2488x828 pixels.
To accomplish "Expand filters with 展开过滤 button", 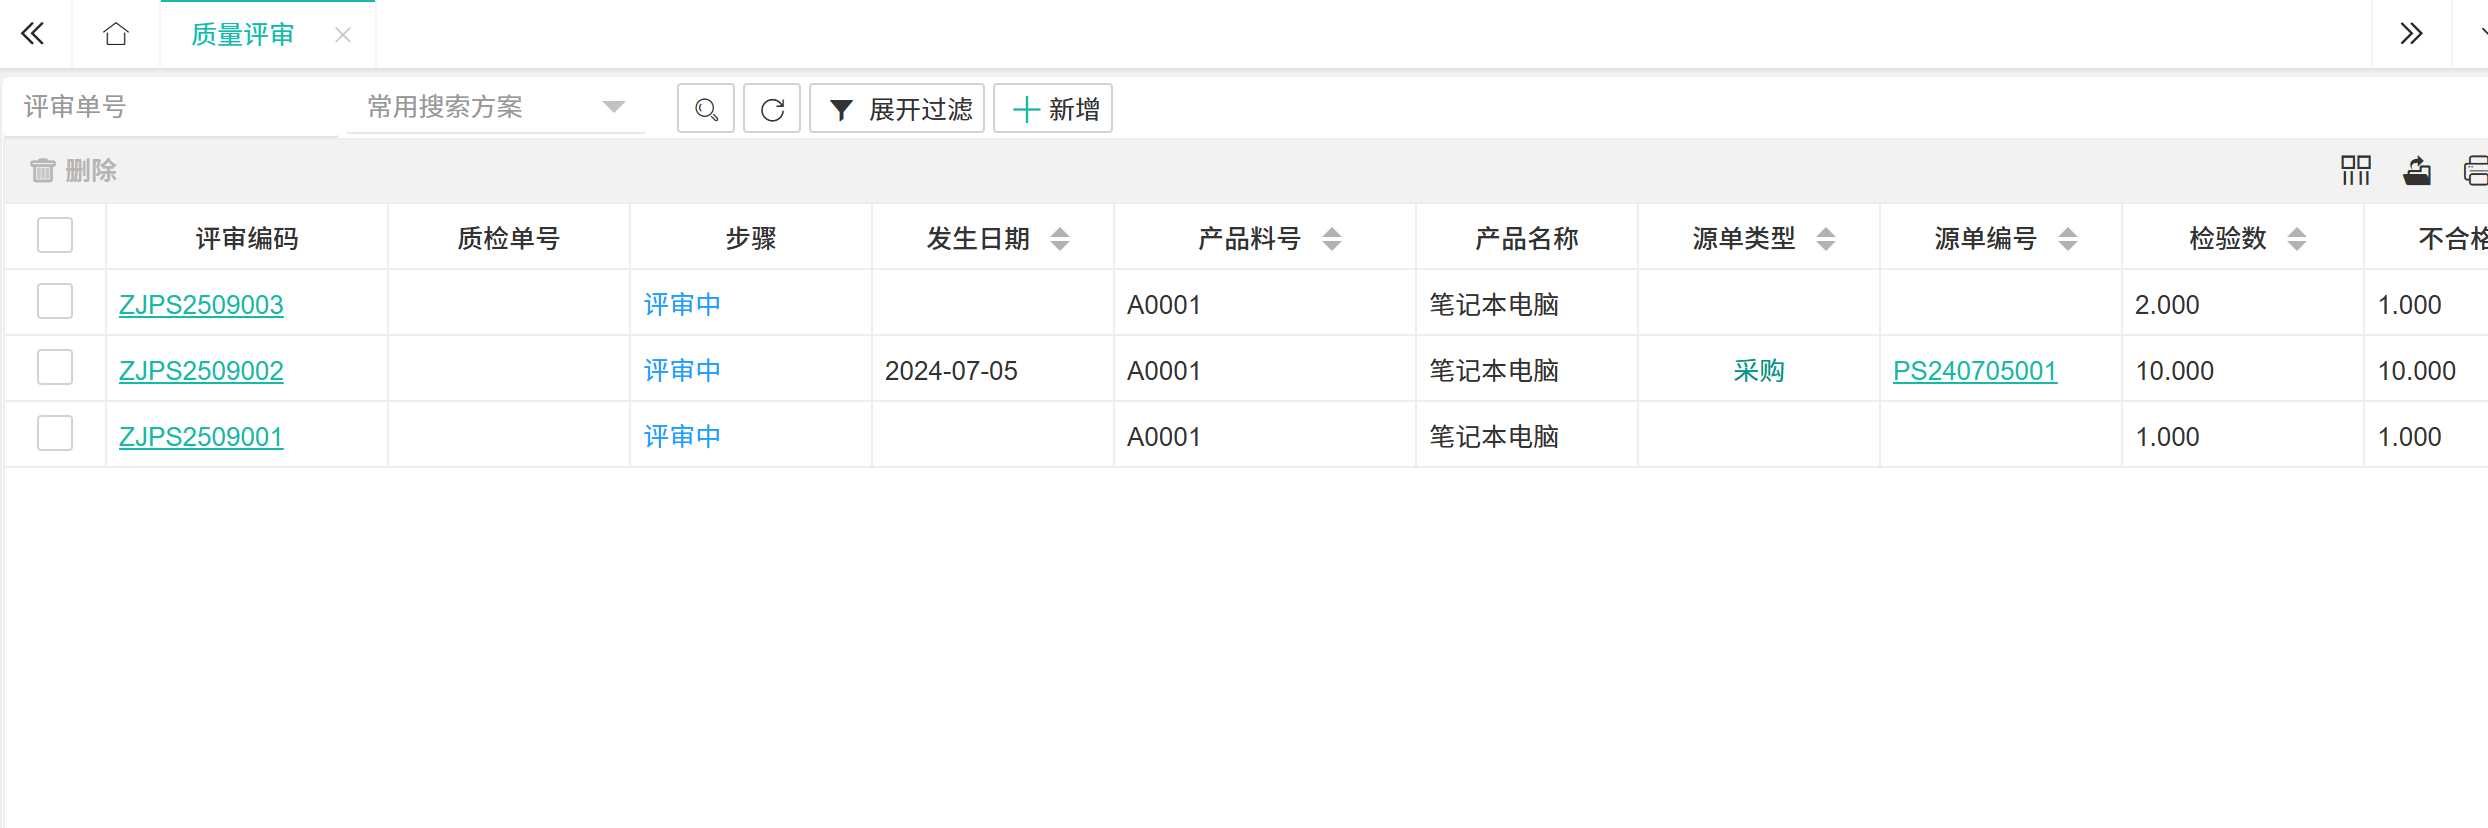I will pyautogui.click(x=897, y=109).
